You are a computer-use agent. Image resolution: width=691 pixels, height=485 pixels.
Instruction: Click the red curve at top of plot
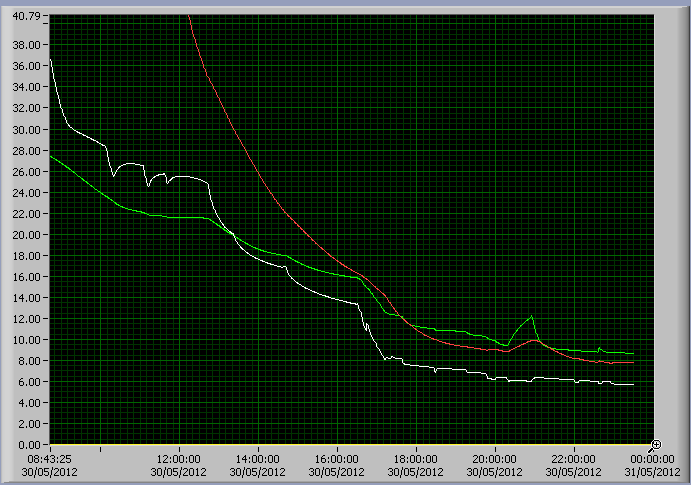click(x=190, y=20)
